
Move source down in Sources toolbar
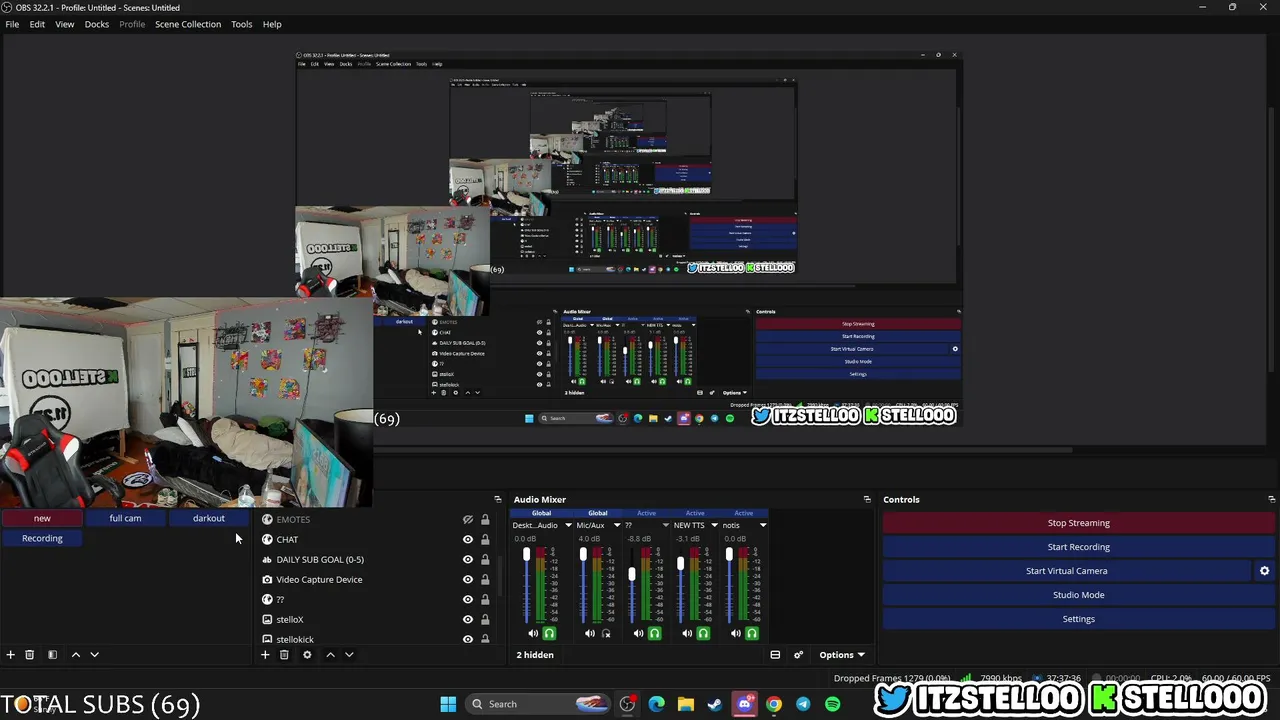pos(349,655)
